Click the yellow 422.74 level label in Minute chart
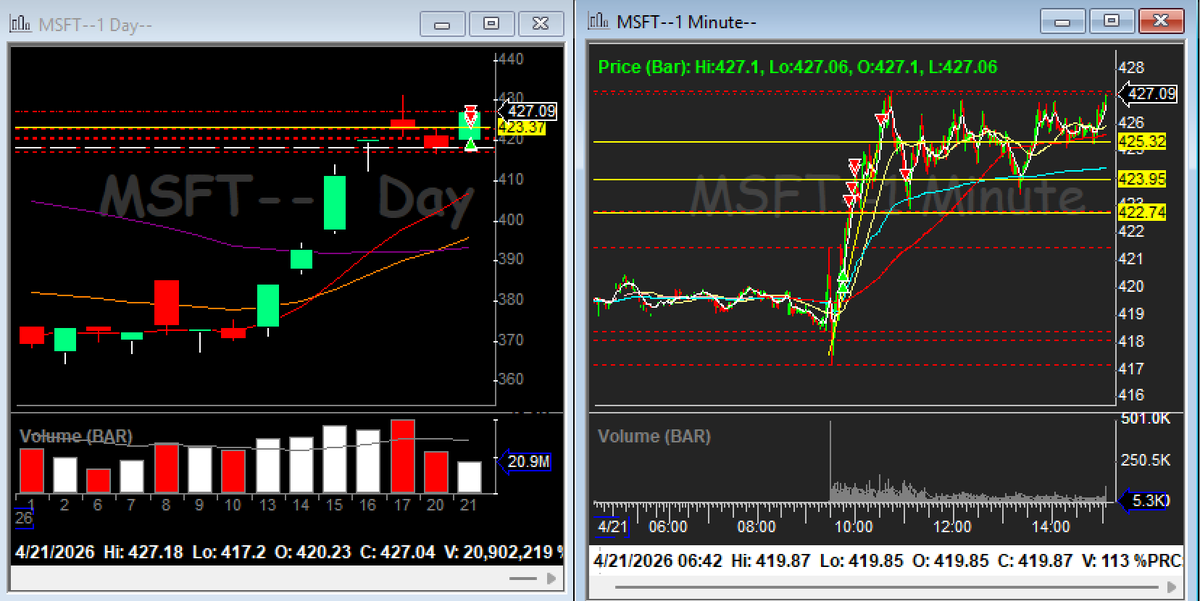Screen dimensions: 1200x601 tap(1143, 213)
